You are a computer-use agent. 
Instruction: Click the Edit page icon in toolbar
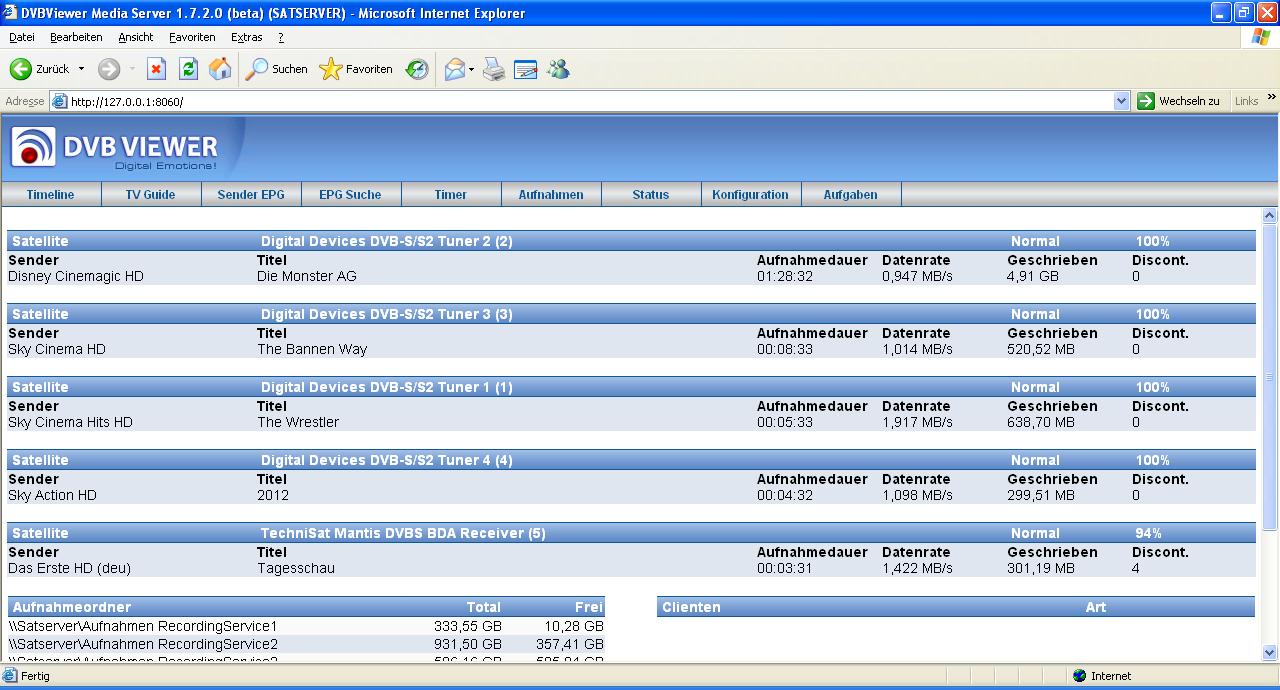(x=526, y=69)
